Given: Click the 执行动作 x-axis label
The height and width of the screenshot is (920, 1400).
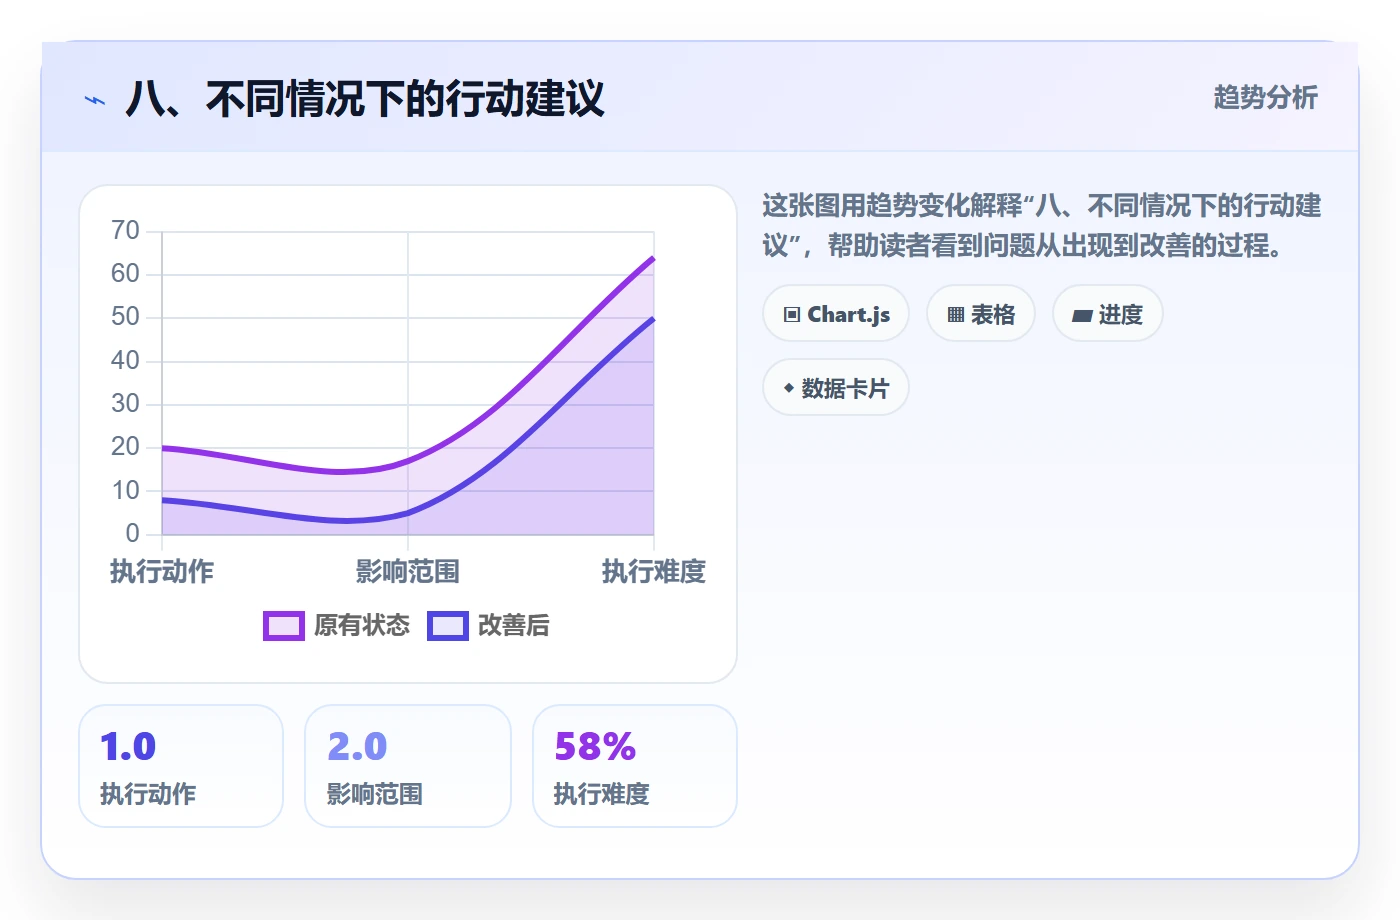Looking at the screenshot, I should pos(162,572).
